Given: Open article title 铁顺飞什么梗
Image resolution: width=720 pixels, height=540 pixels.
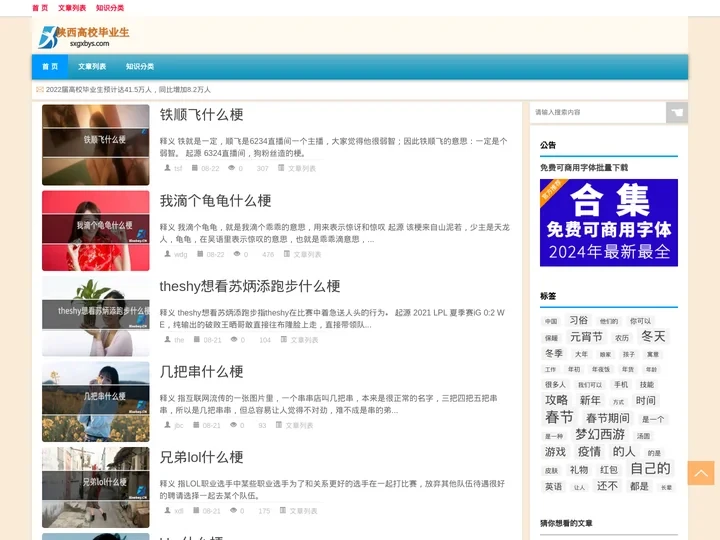Looking at the screenshot, I should 201,115.
